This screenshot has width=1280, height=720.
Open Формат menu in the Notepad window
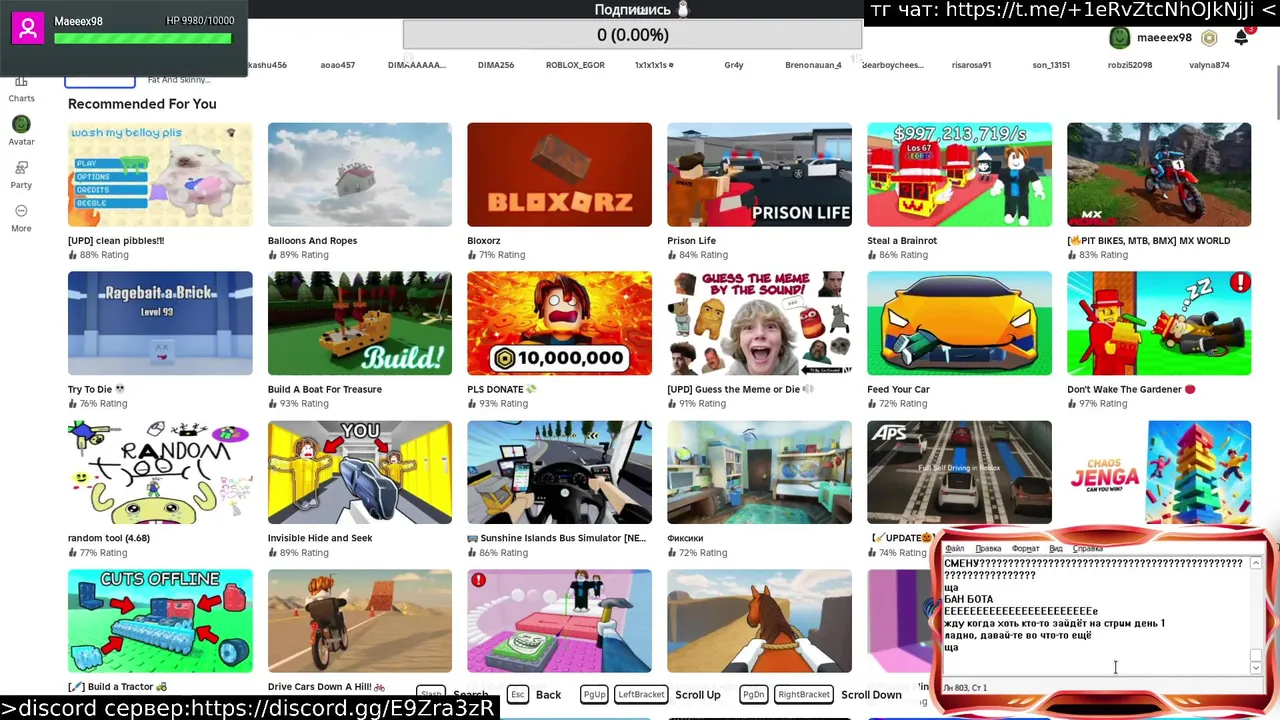click(x=1025, y=548)
